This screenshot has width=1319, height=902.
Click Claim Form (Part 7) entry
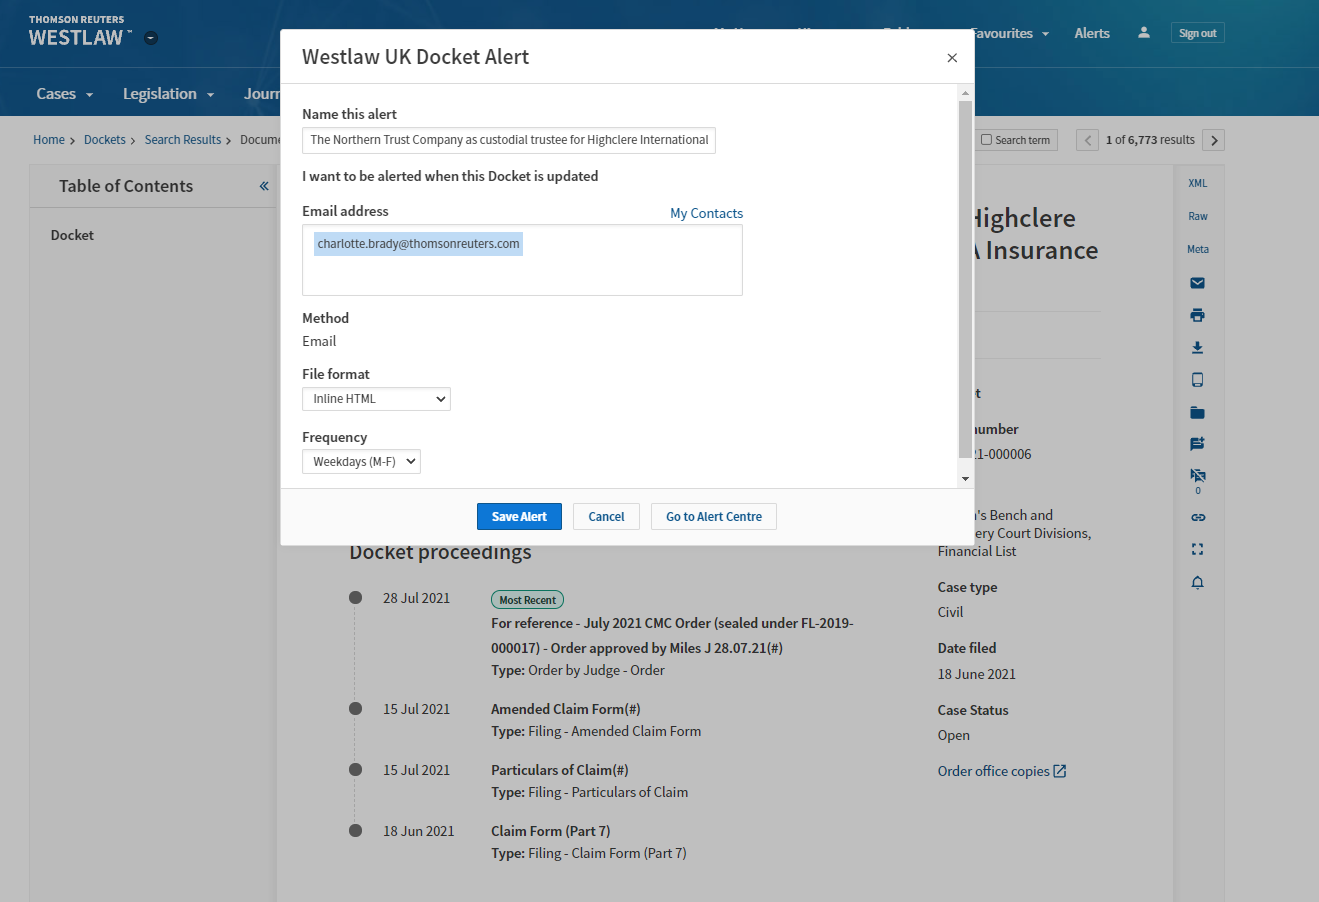(x=551, y=831)
